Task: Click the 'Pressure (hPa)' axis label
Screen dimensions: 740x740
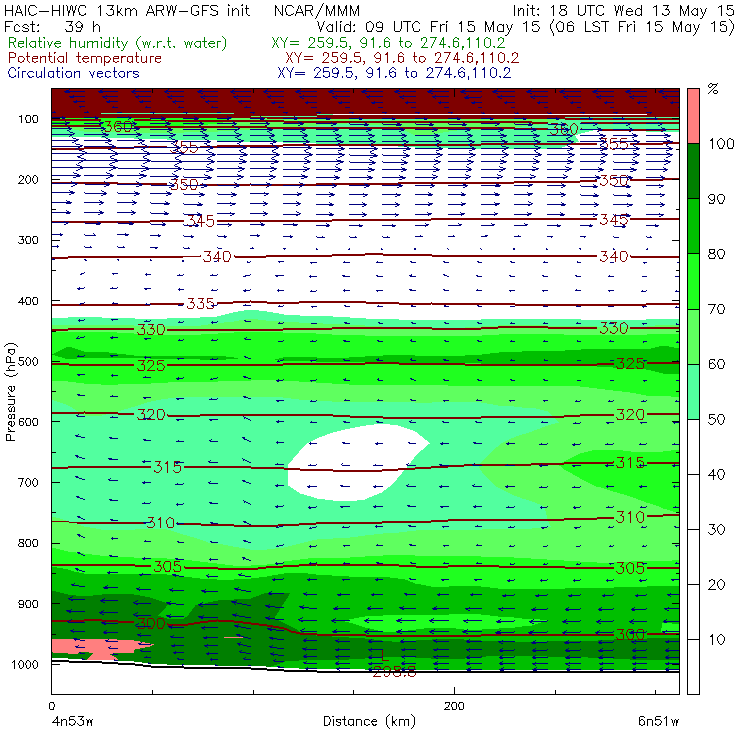Action: pyautogui.click(x=10, y=392)
